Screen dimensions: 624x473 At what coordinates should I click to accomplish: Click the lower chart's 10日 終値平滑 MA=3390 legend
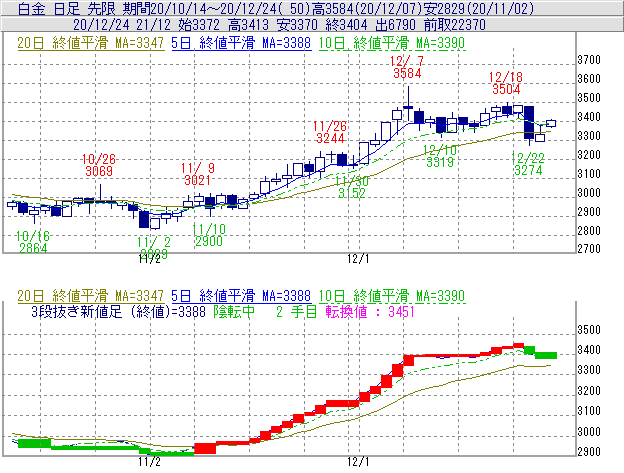(x=392, y=296)
